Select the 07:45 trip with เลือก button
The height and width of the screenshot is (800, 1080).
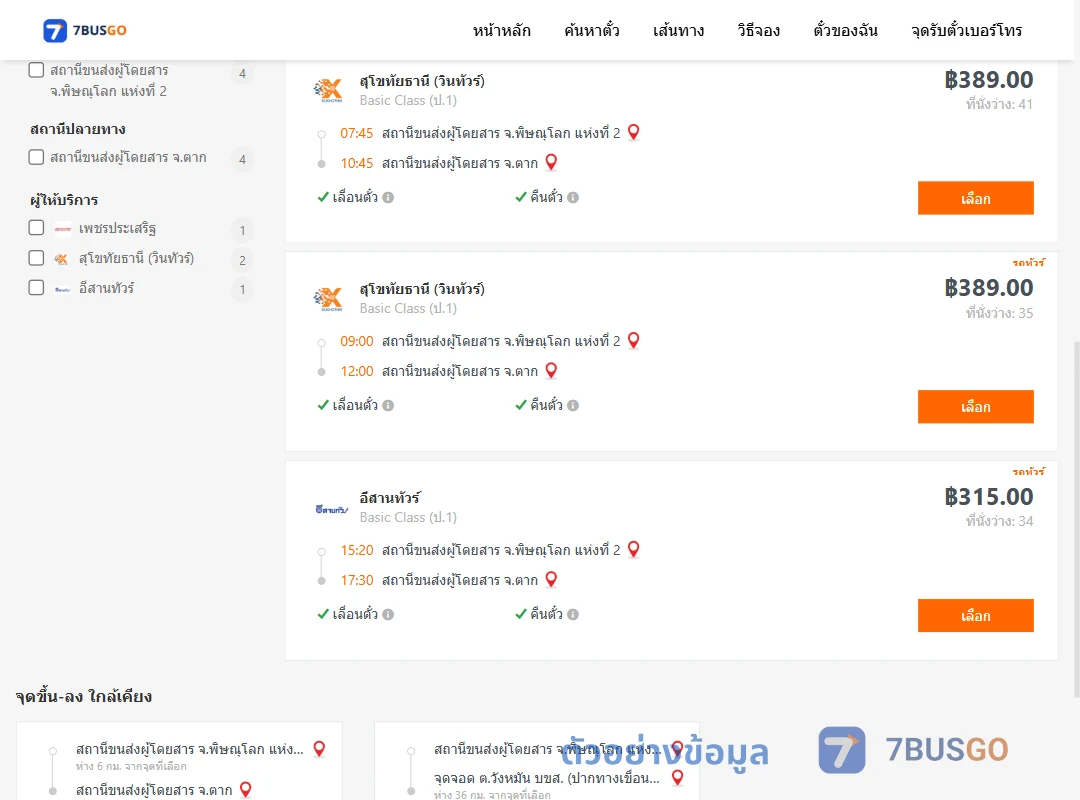pyautogui.click(x=975, y=198)
